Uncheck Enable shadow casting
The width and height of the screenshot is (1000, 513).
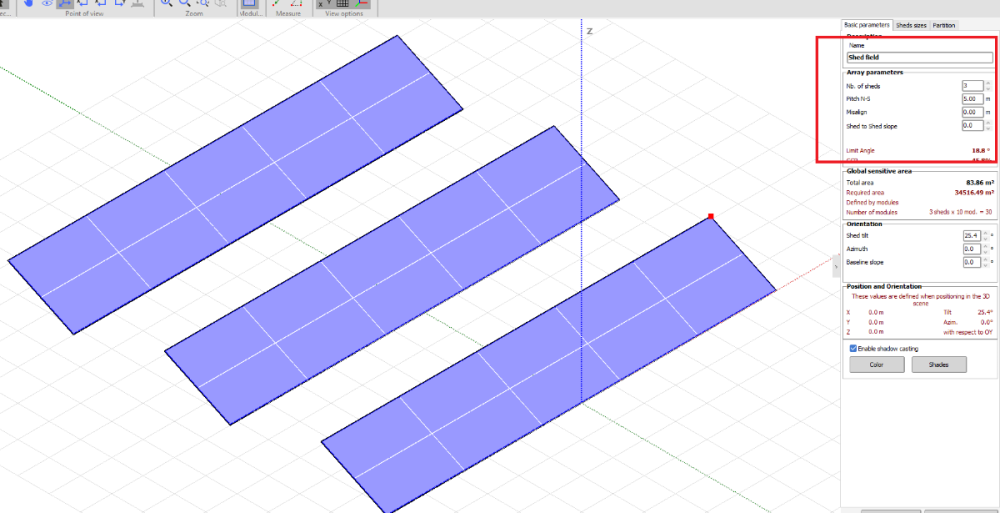click(852, 348)
